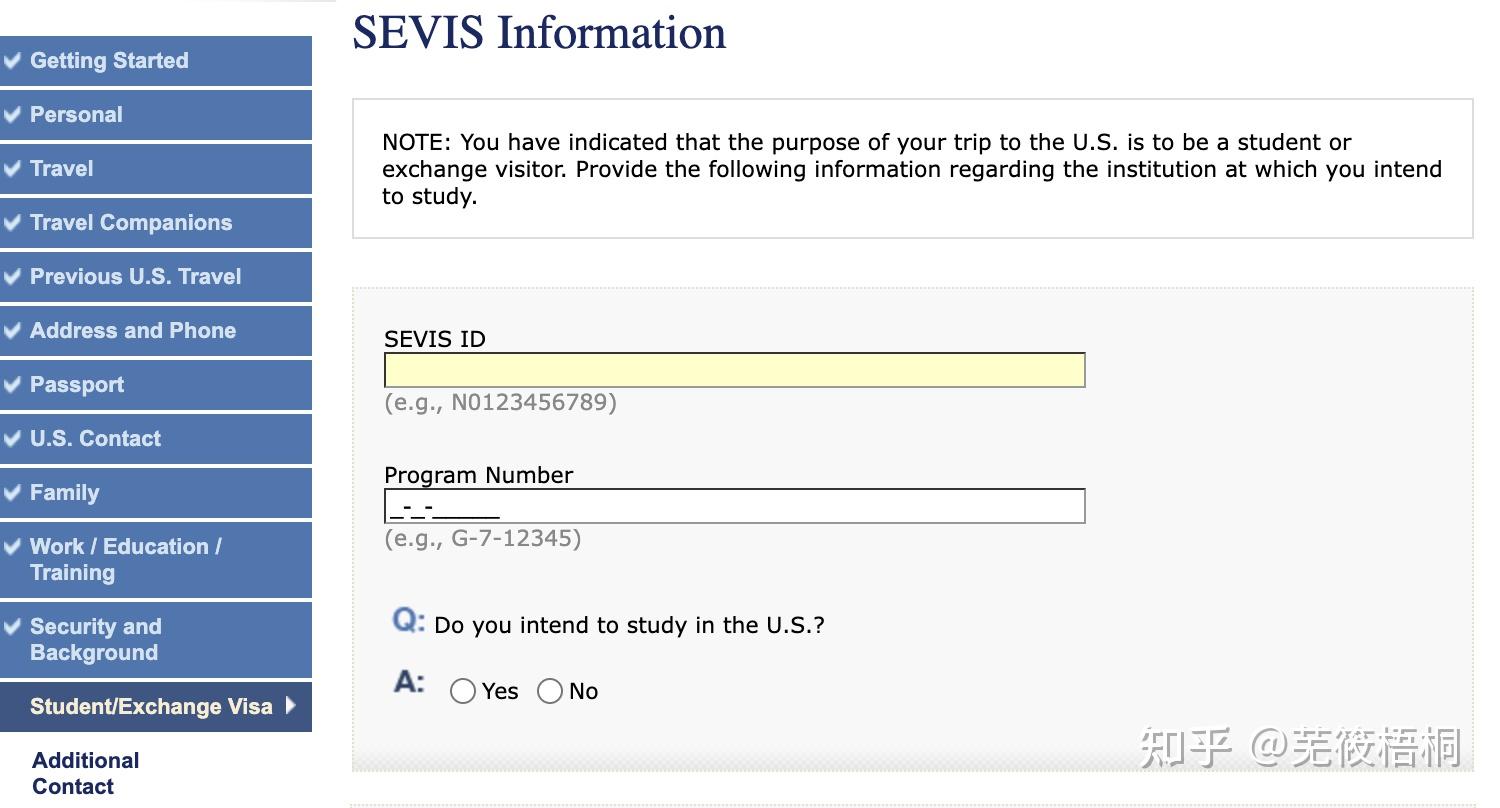Screen dimensions: 1500x808
Task: Open Work / Education / Training section
Action: coord(125,559)
